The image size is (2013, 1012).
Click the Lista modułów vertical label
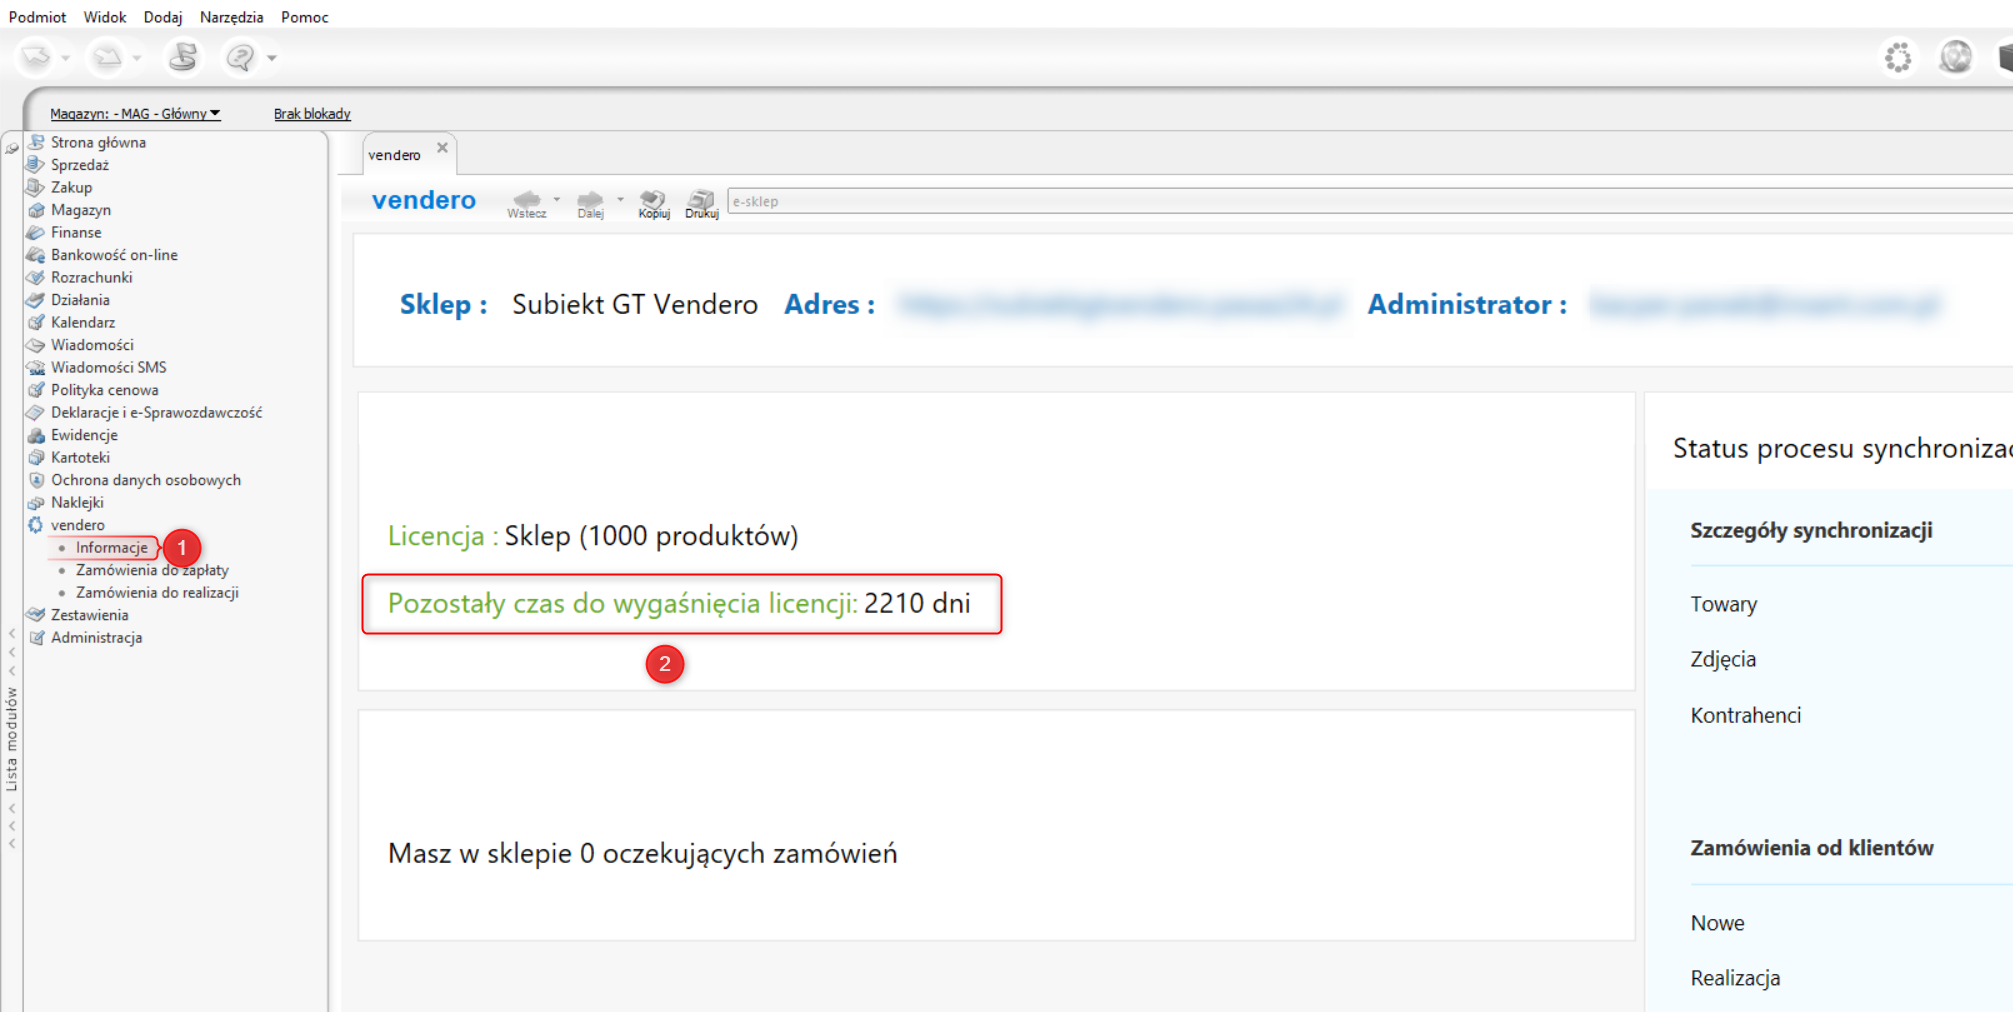(x=12, y=738)
